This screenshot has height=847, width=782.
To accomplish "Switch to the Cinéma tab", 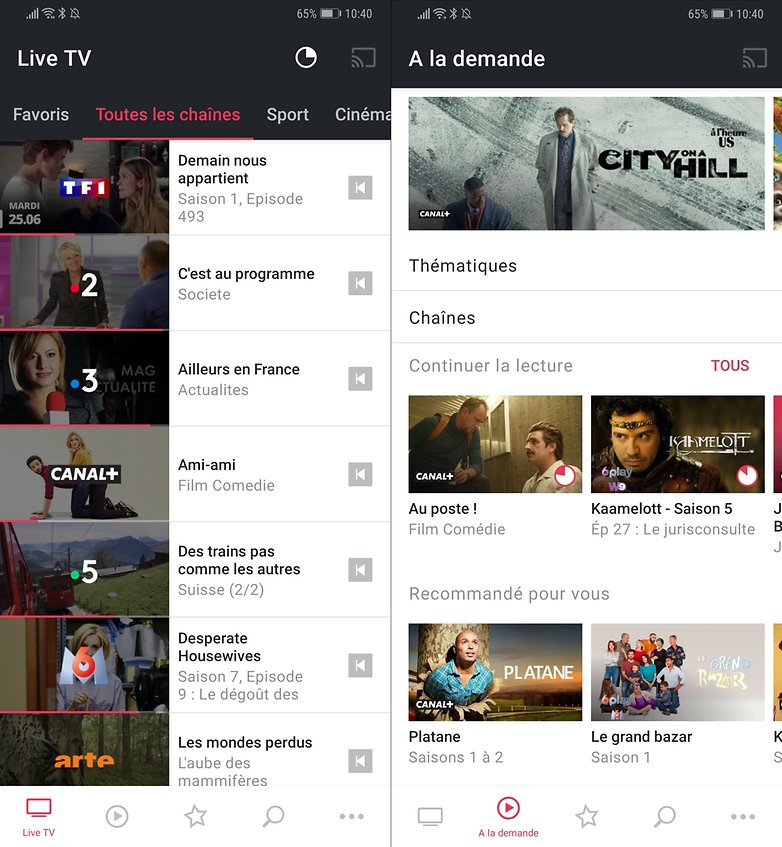I will click(x=362, y=115).
